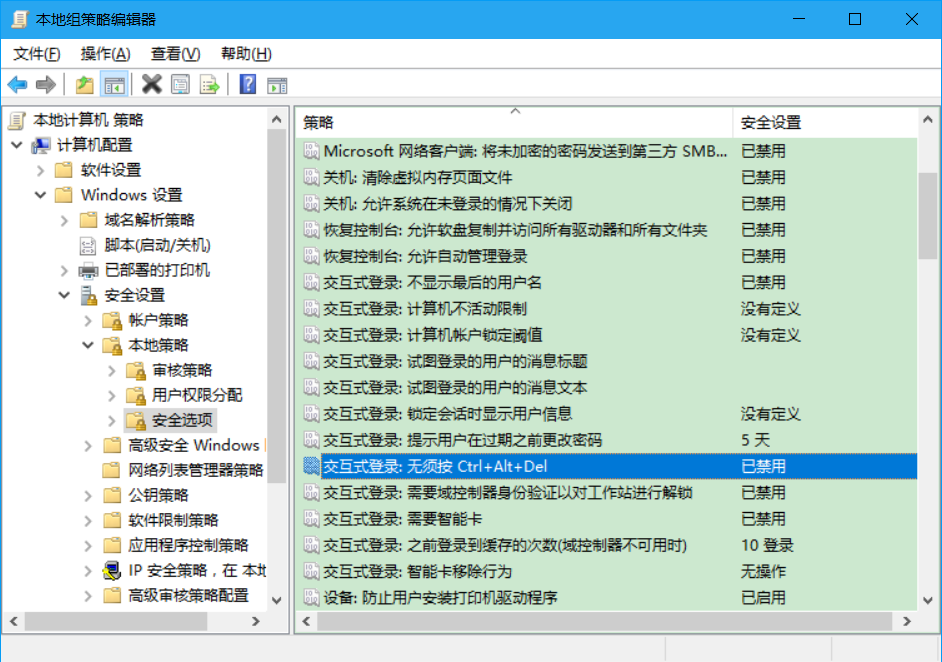Click the 安全设置 lock icon in the tree

pyautogui.click(x=88, y=295)
